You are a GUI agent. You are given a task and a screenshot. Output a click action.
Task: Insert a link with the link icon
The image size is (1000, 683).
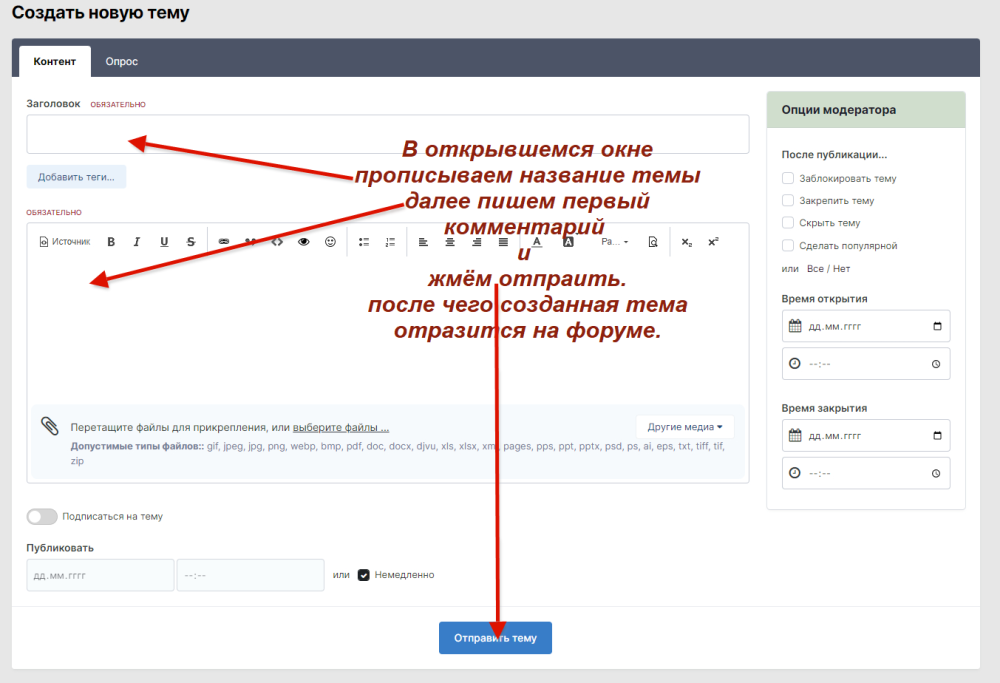pyautogui.click(x=224, y=242)
